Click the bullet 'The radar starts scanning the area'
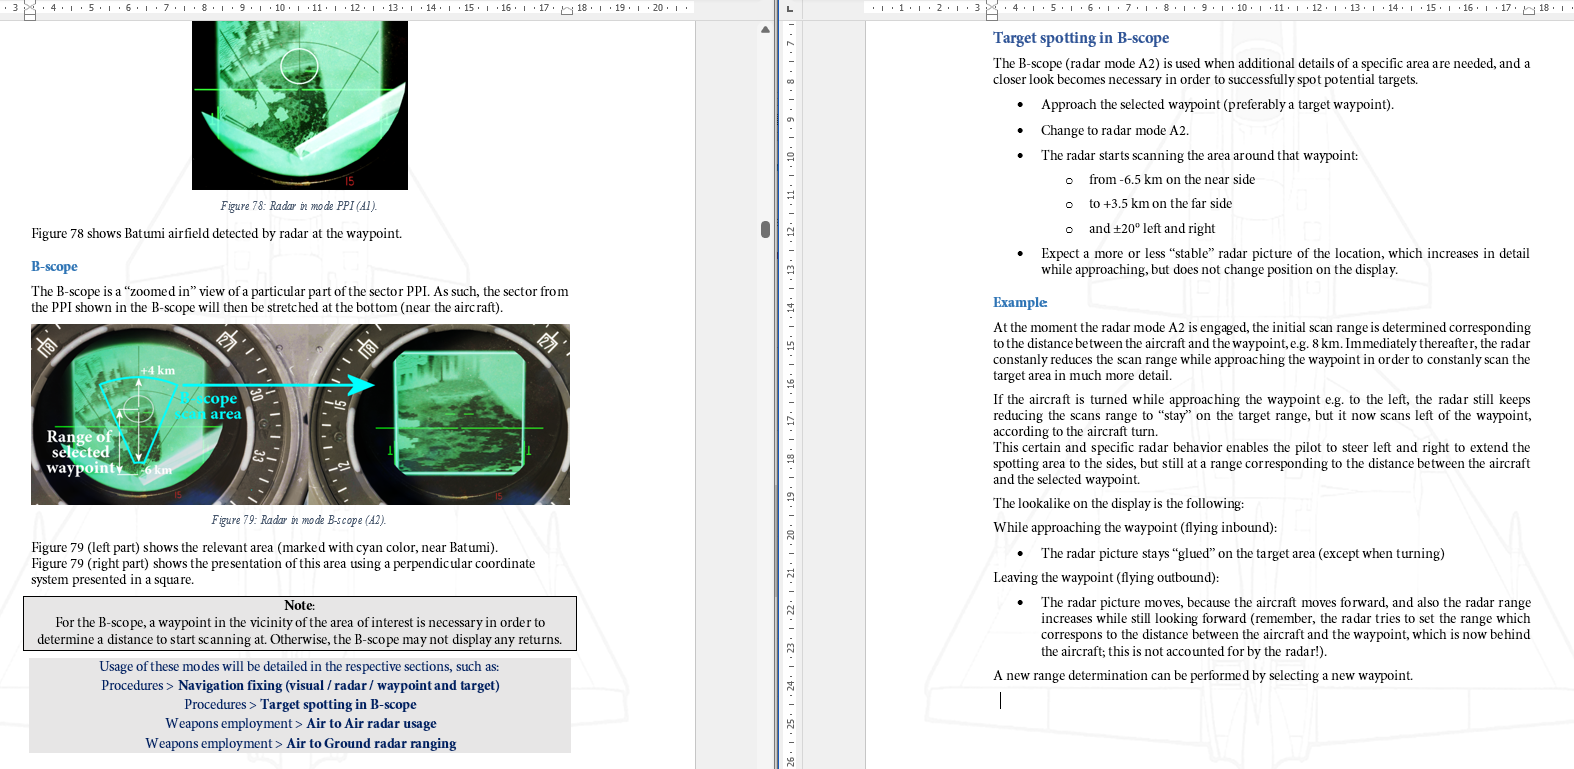 tap(1199, 155)
